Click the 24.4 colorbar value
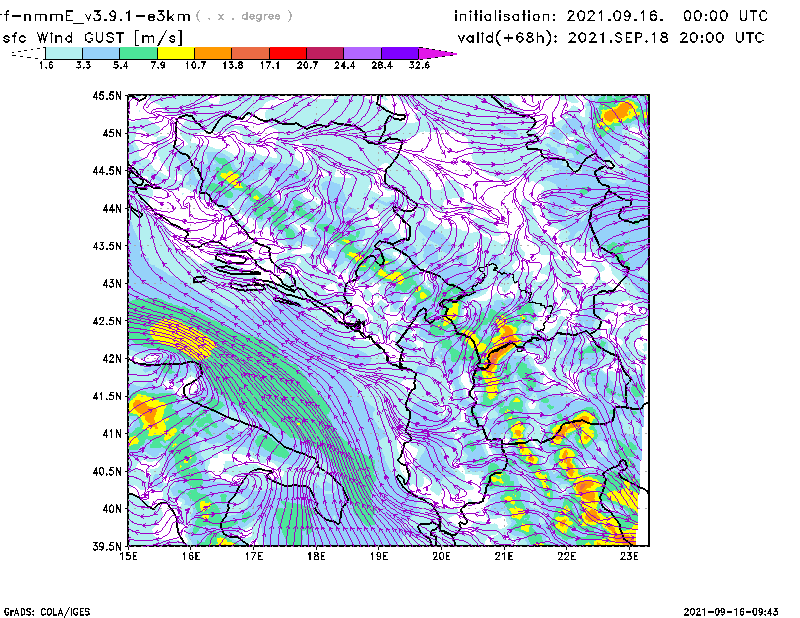Screen dimensions: 800x618 [344, 65]
